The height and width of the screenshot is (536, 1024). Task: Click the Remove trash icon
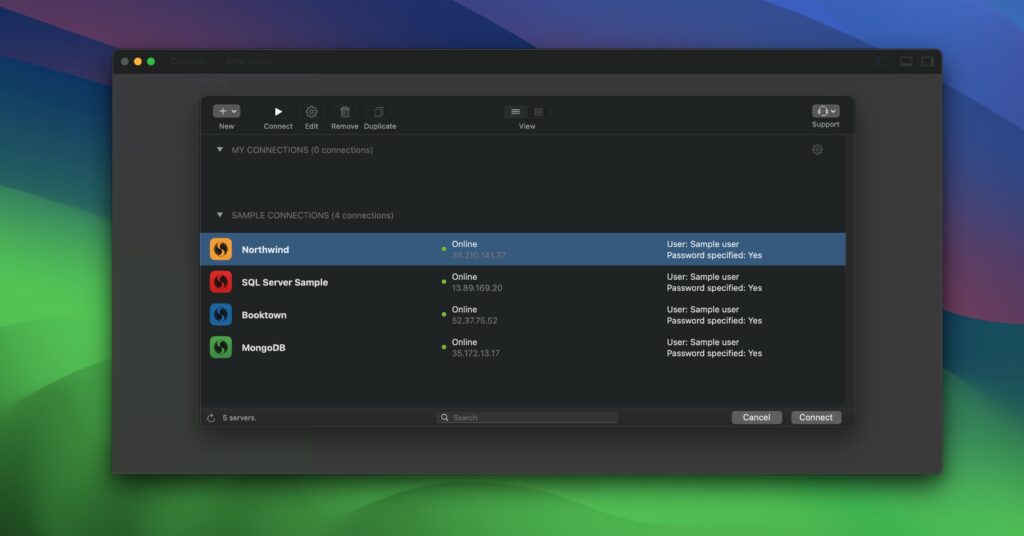pos(345,112)
